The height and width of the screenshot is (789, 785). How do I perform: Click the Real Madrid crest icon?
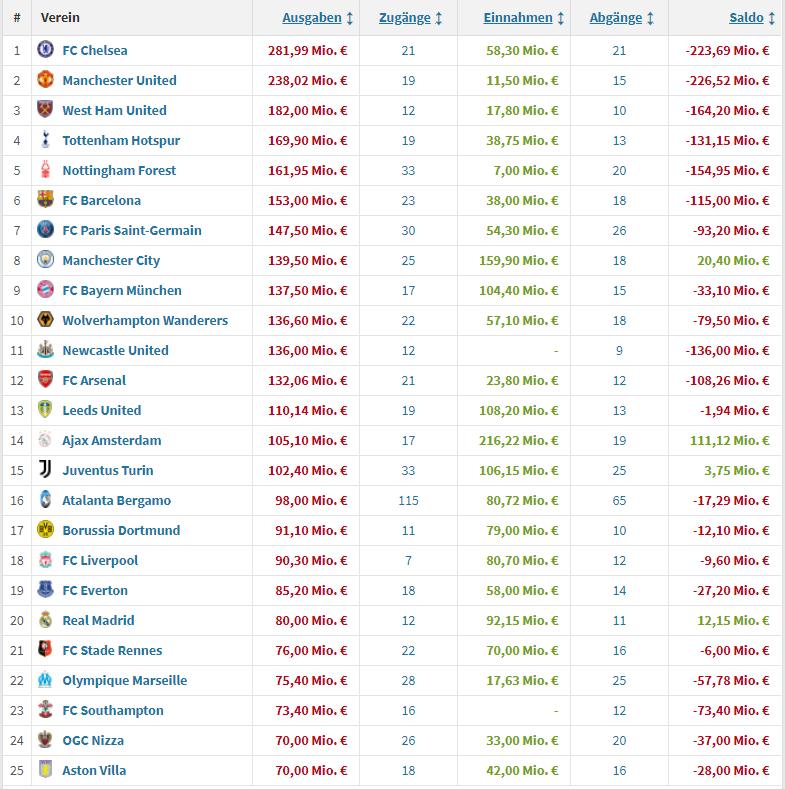45,620
